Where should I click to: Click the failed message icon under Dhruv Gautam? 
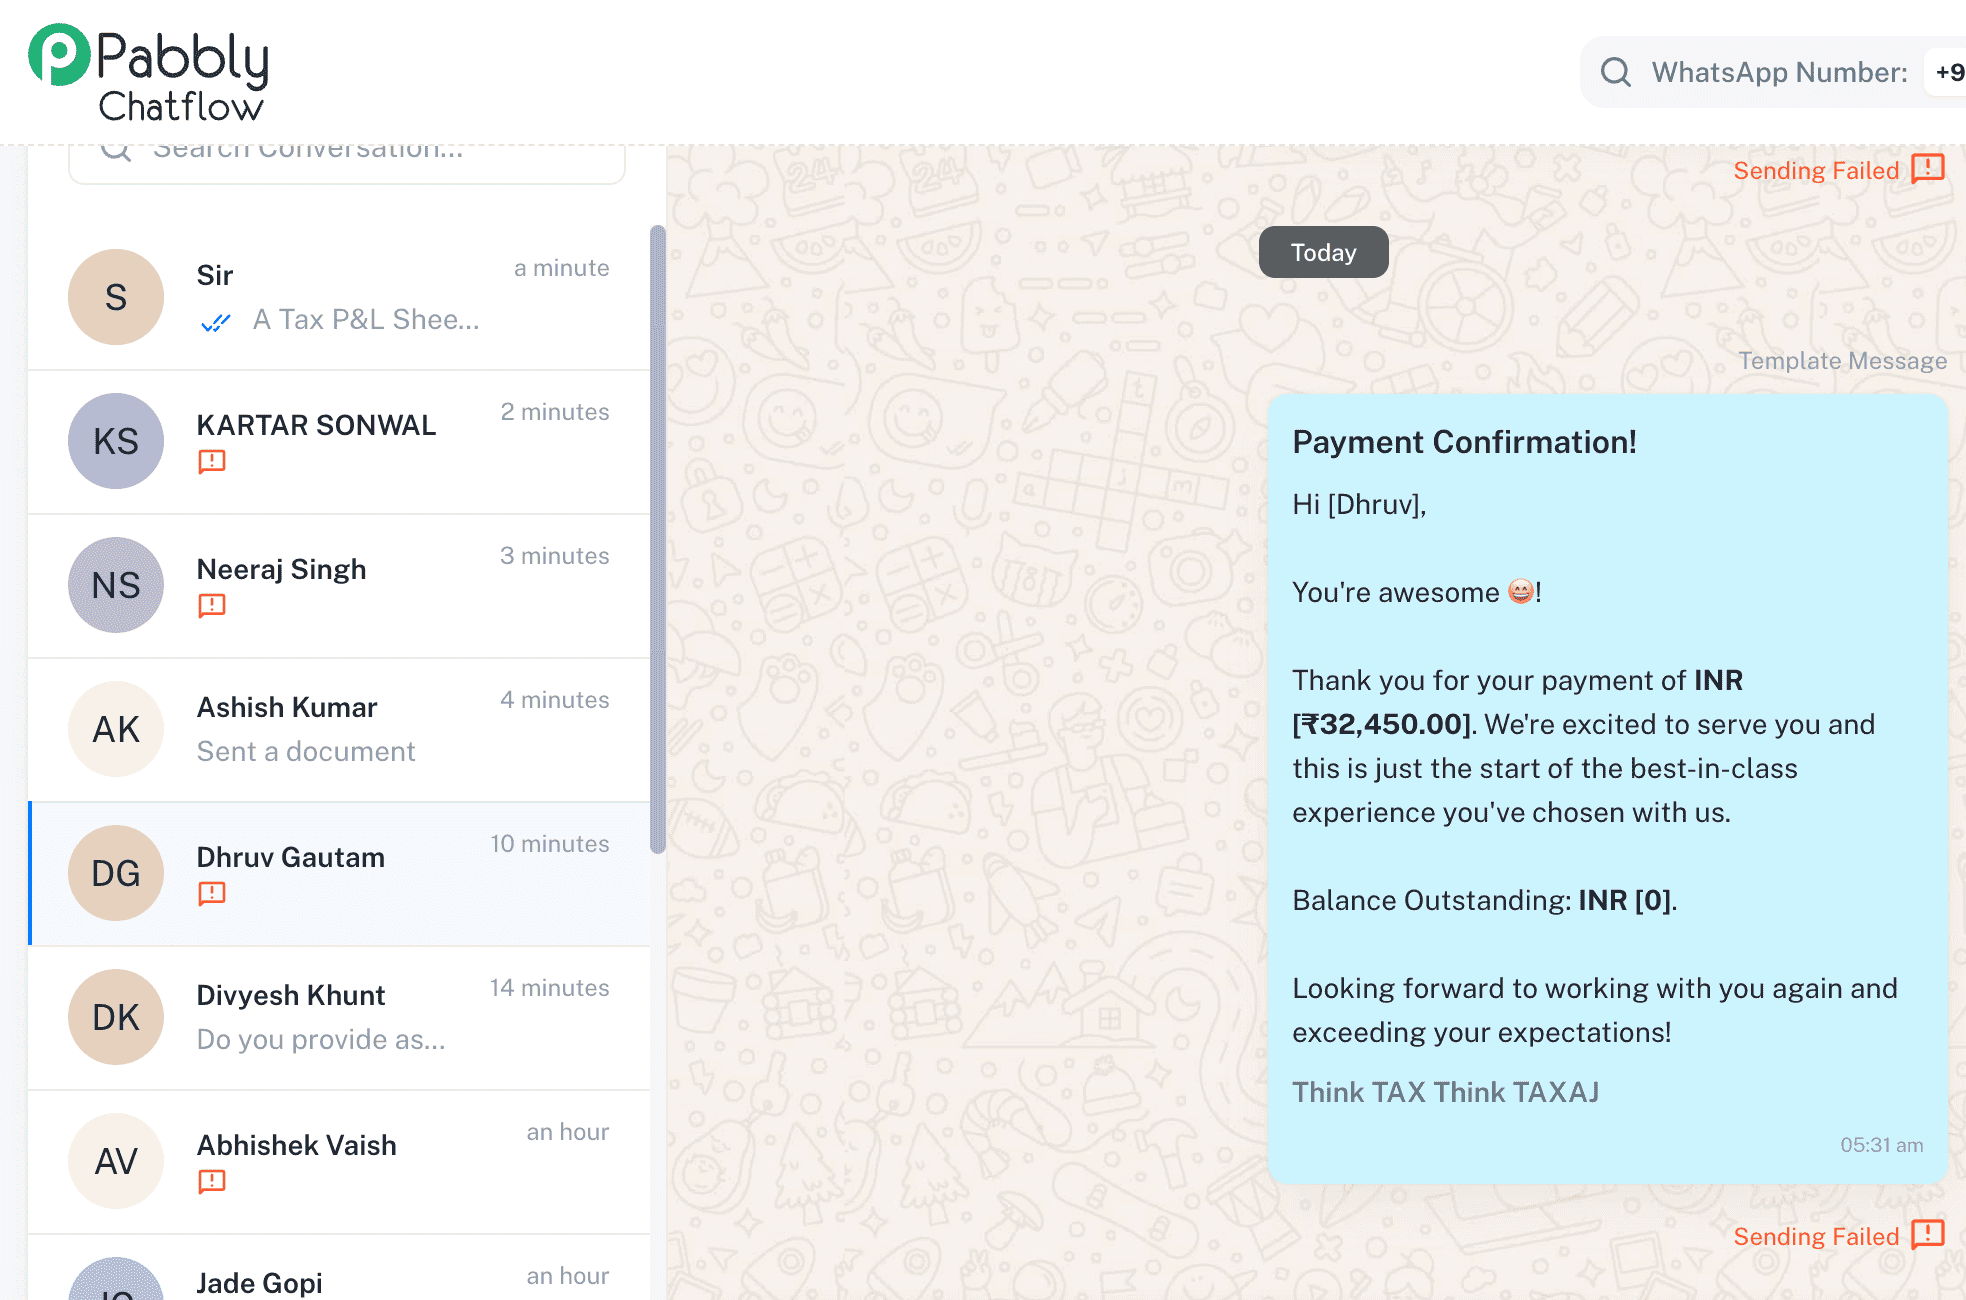(x=212, y=893)
